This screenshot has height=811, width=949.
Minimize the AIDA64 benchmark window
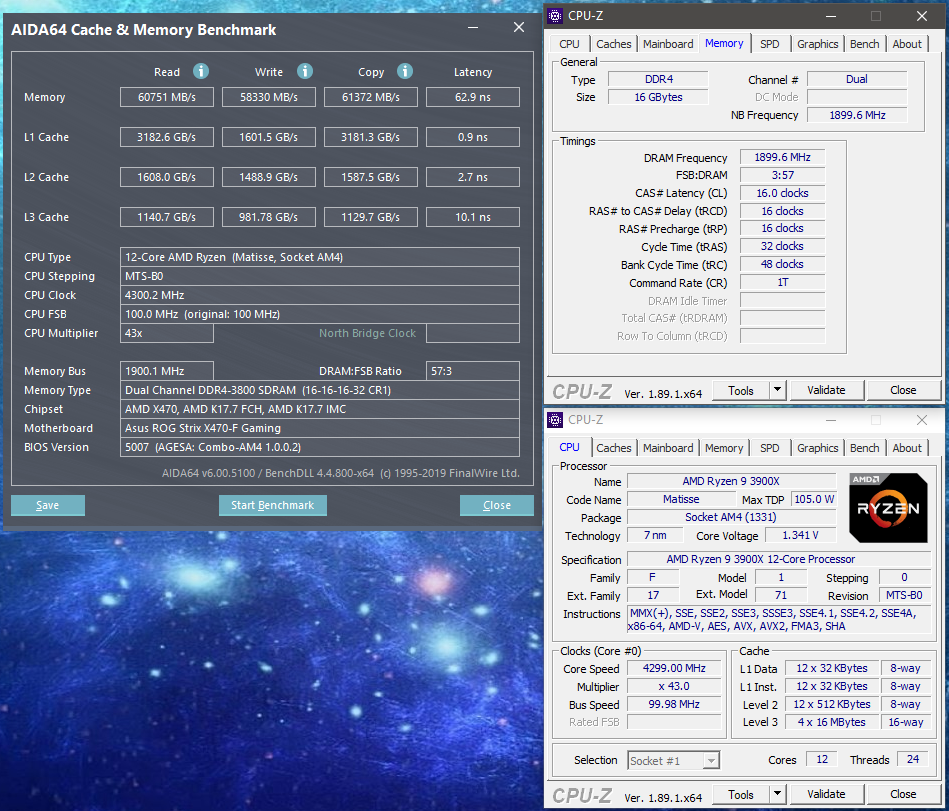473,27
